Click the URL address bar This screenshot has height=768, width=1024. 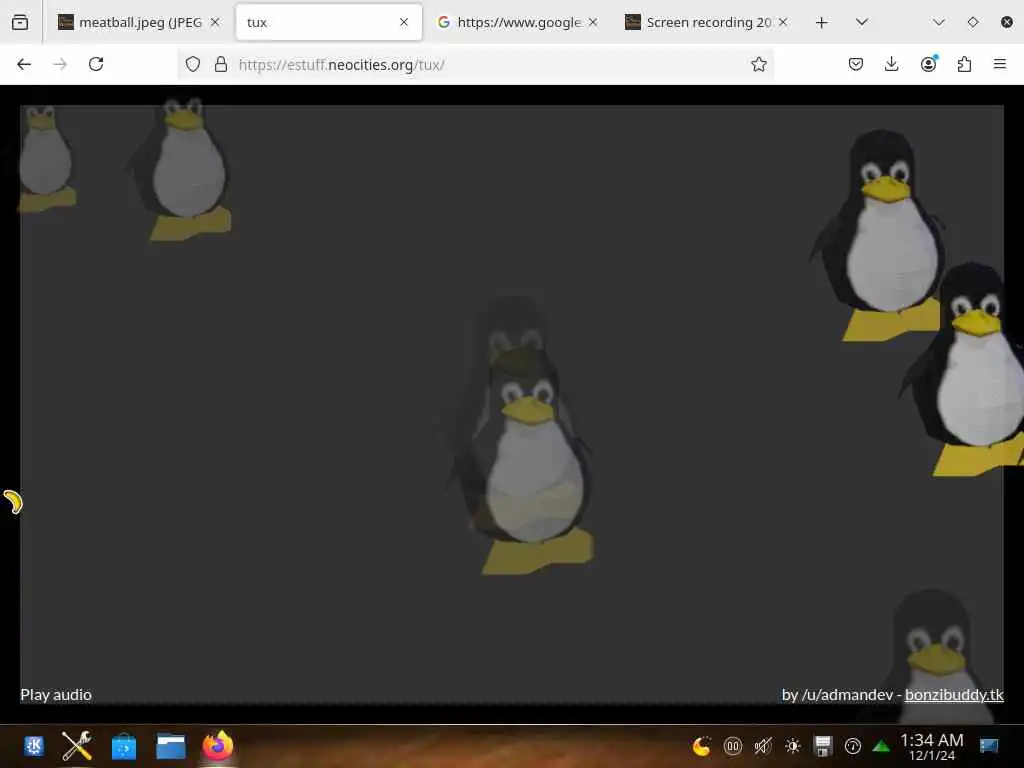477,64
